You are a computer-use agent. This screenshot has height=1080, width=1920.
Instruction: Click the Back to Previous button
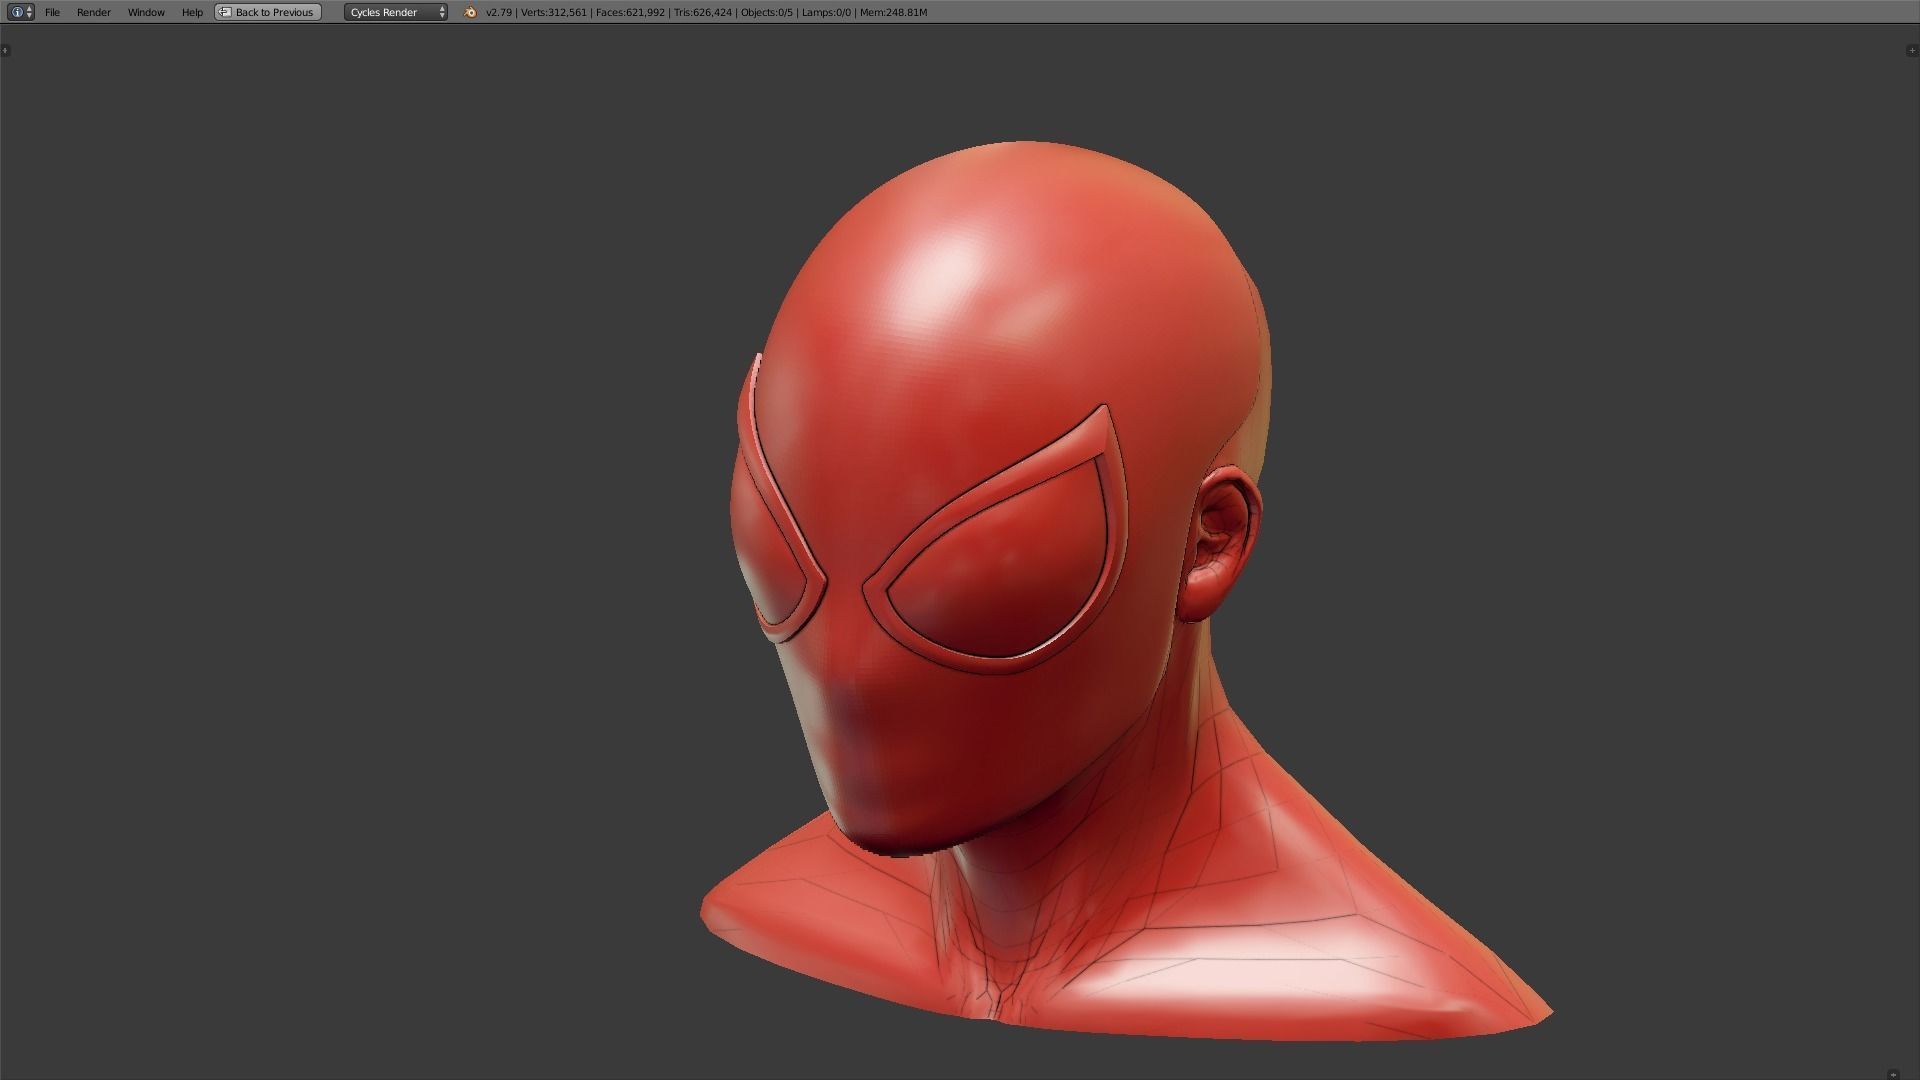(x=268, y=12)
